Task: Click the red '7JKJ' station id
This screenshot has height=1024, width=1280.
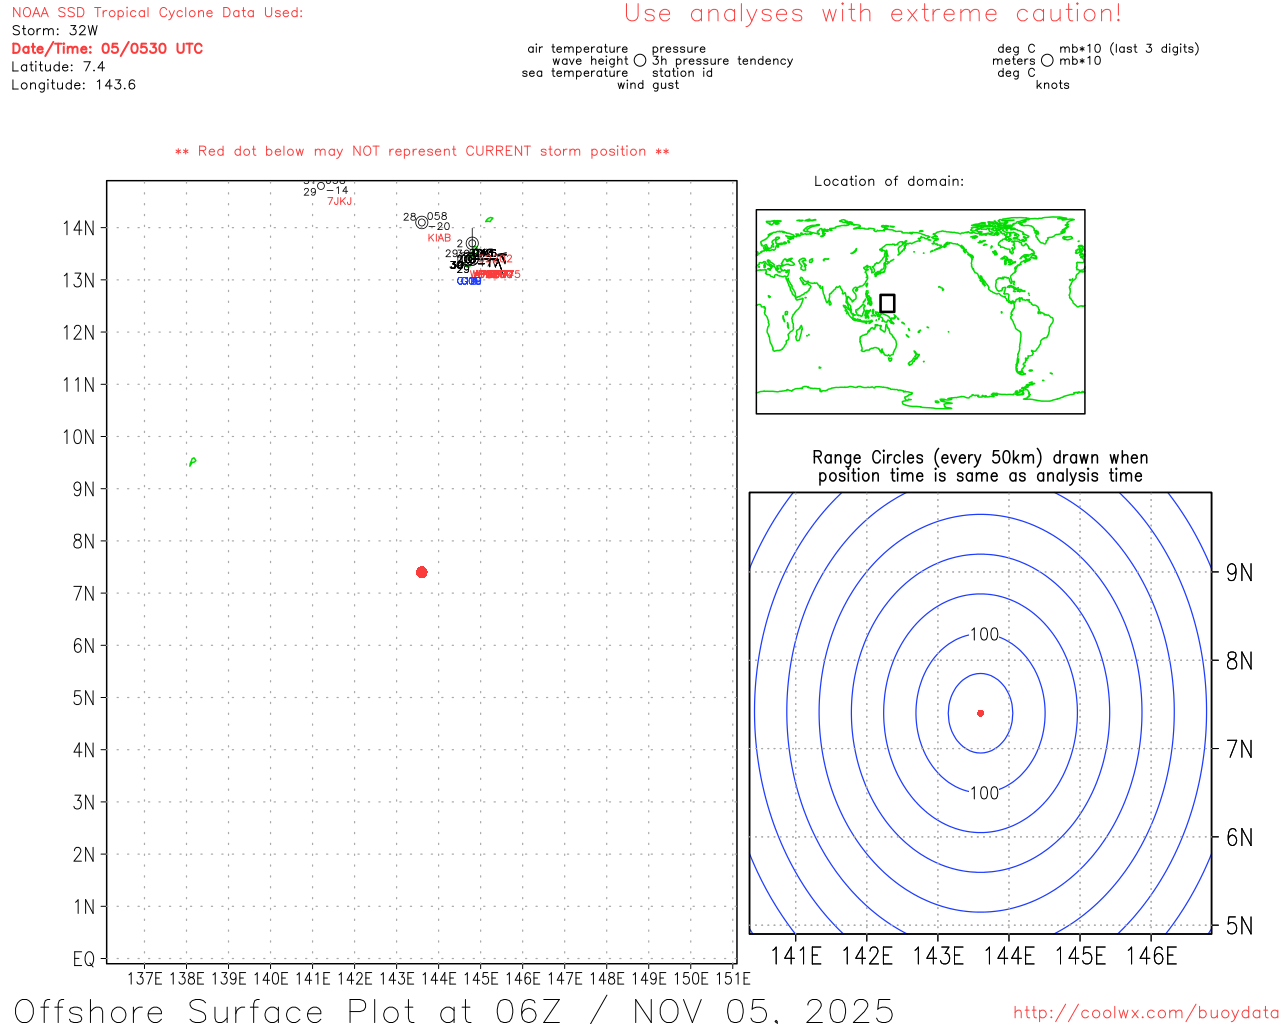Action: [x=341, y=202]
